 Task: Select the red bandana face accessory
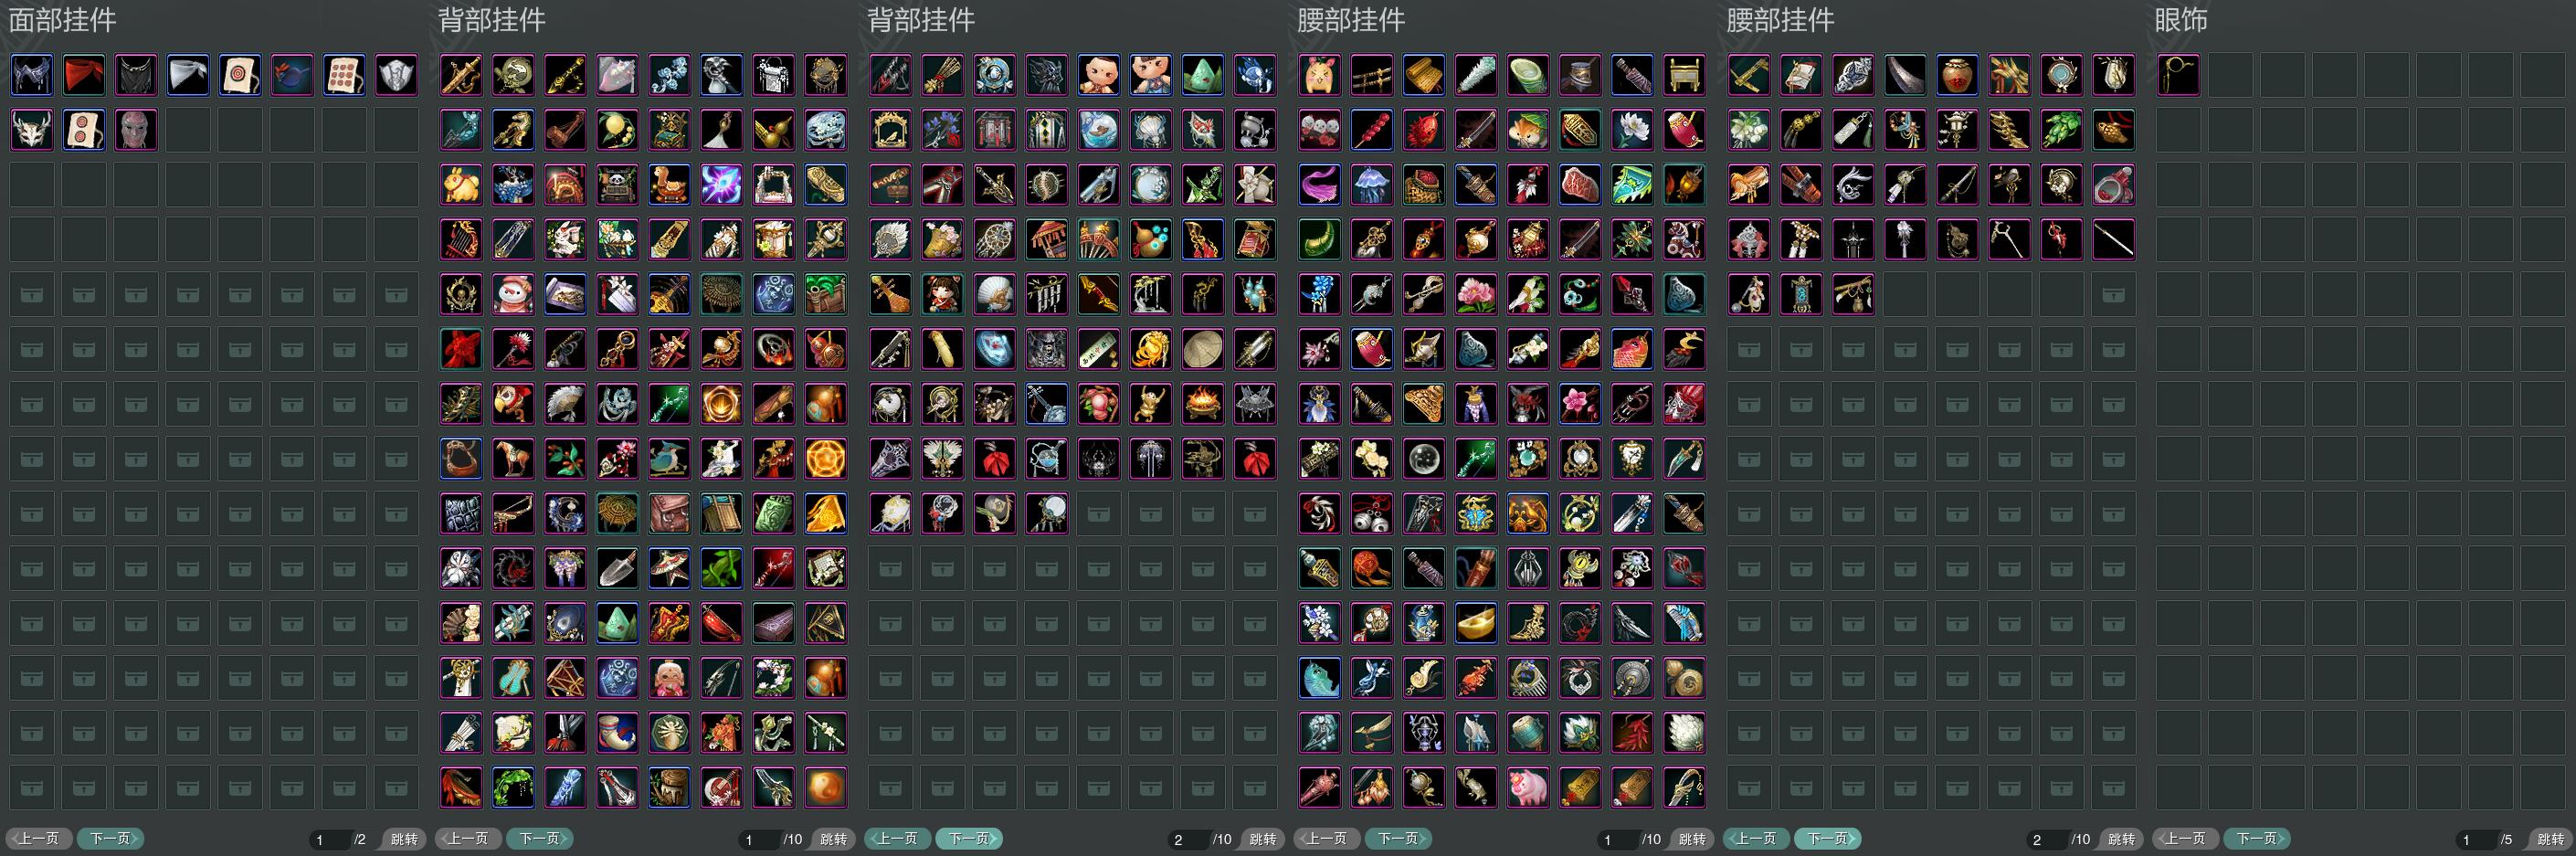click(84, 75)
